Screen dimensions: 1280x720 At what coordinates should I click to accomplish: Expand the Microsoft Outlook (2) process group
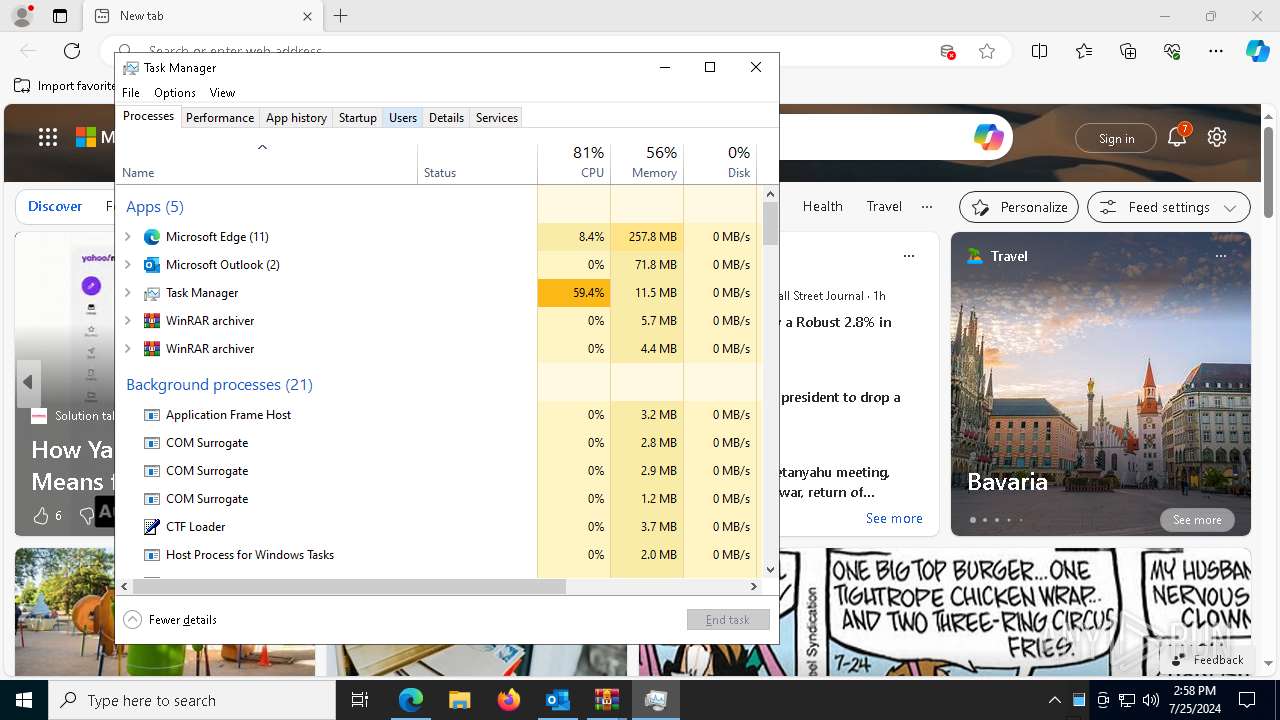pyautogui.click(x=128, y=265)
